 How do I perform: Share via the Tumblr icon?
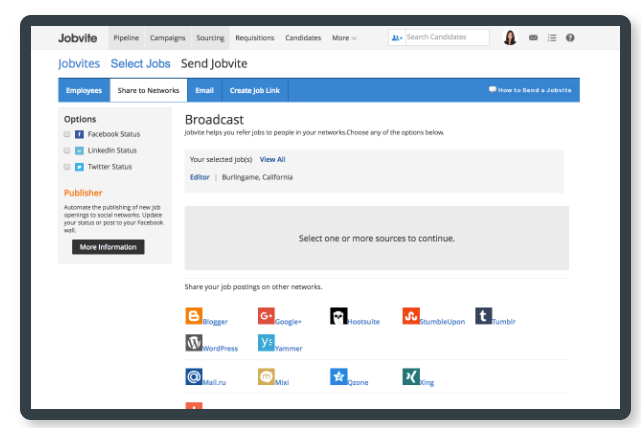[483, 316]
